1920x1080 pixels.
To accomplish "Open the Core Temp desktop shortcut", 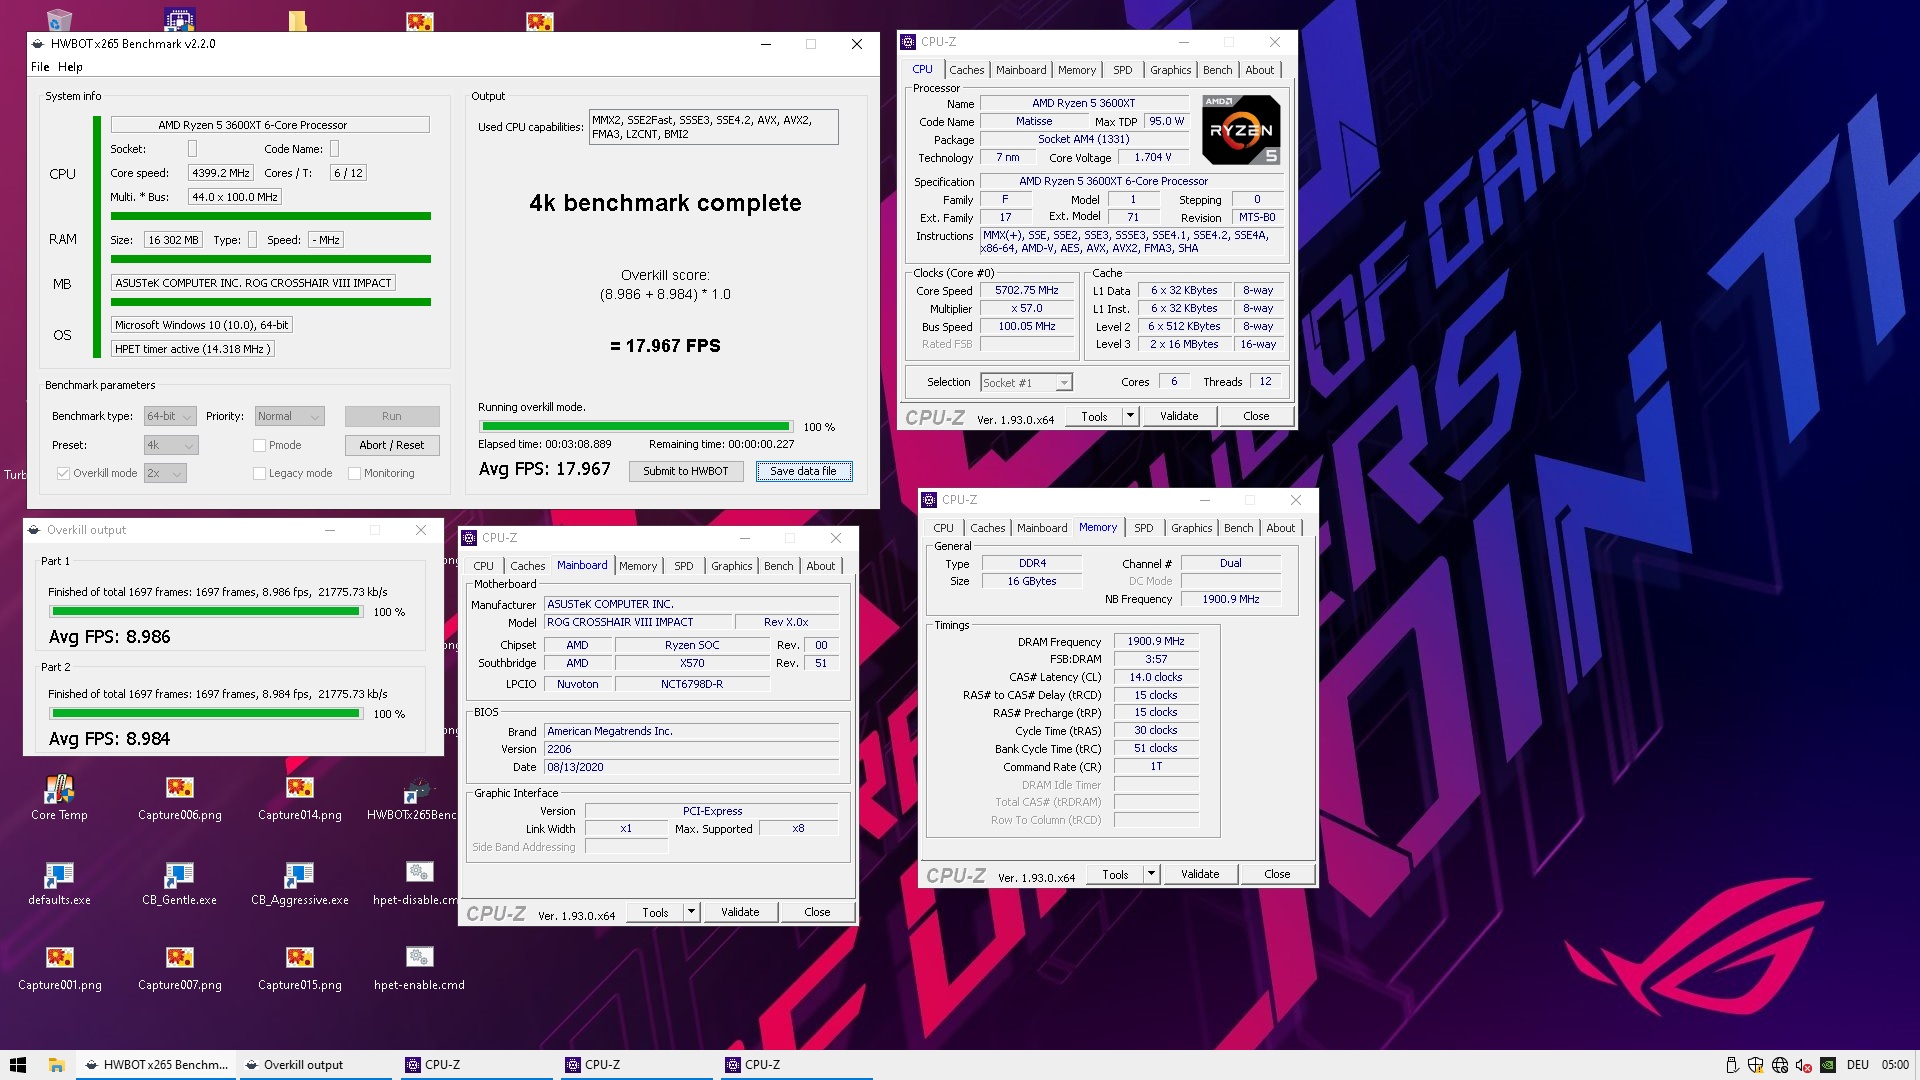I will (x=59, y=797).
